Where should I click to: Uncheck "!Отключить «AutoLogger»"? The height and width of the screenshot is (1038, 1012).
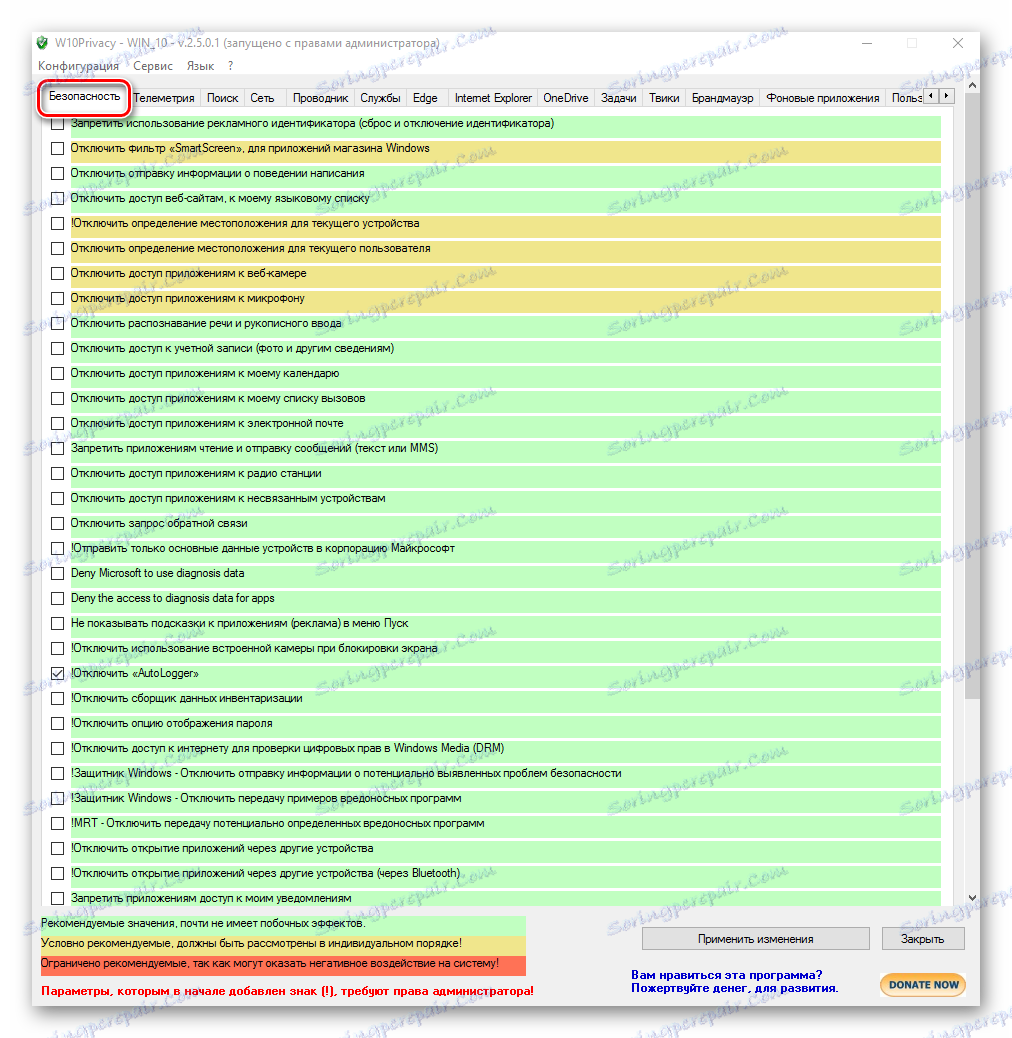tap(57, 673)
